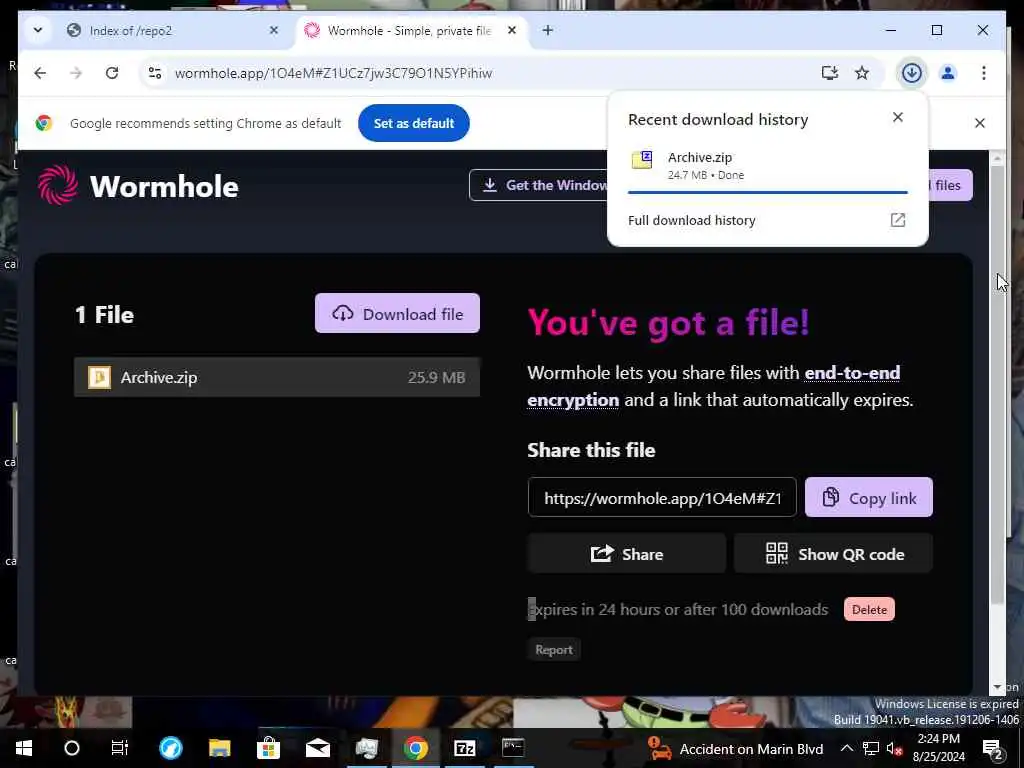
Task: Dismiss the default browser infobar
Action: click(x=980, y=123)
